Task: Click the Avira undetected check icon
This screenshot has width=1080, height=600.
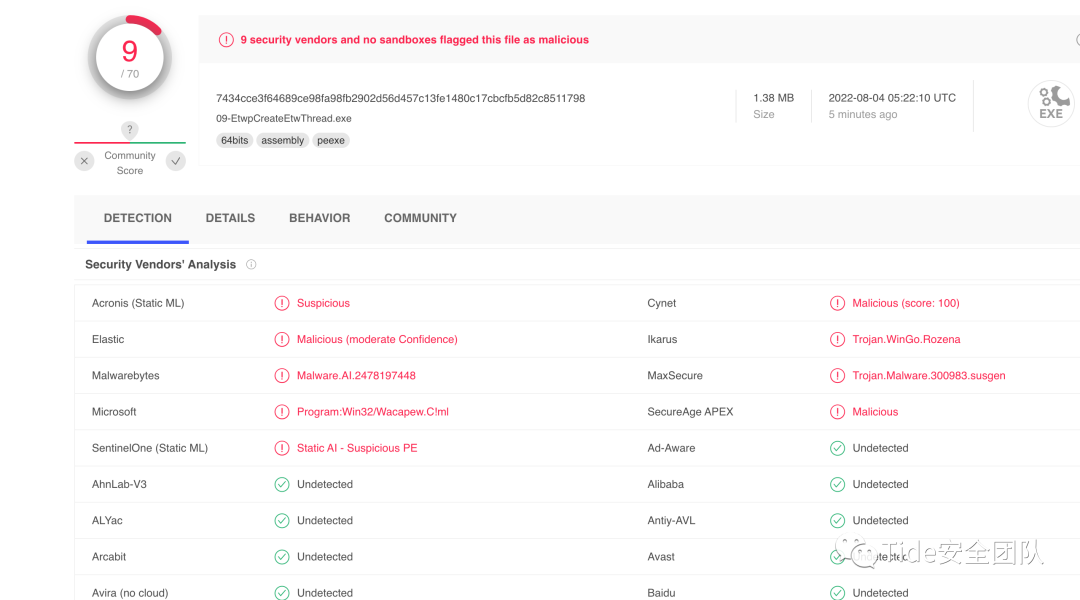Action: click(282, 592)
